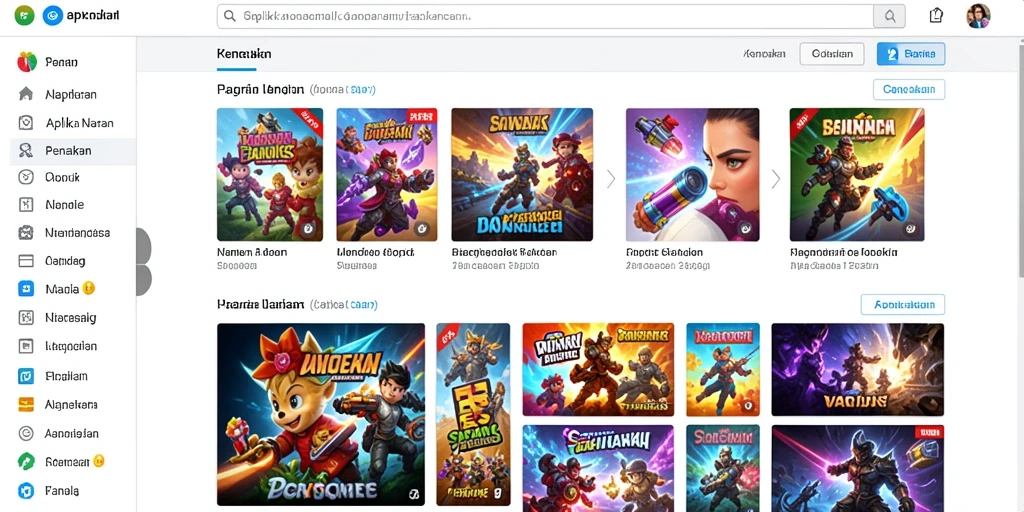
Task: Select the Penakan sidebar icon
Action: [26, 151]
